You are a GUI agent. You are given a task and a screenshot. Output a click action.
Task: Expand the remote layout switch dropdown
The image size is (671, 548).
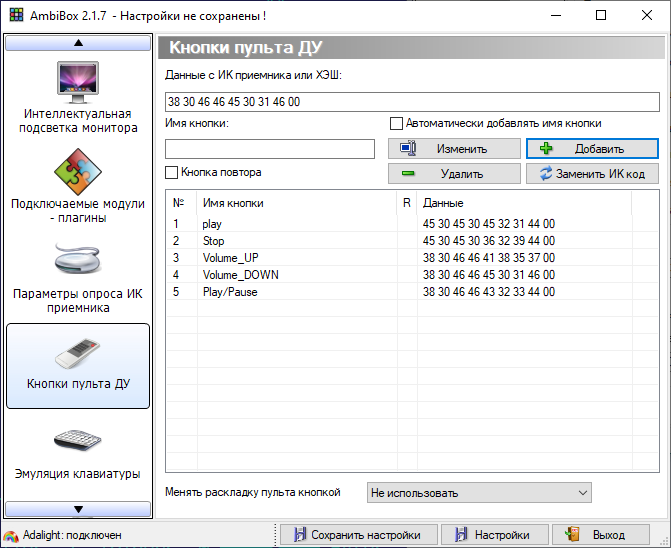479,493
